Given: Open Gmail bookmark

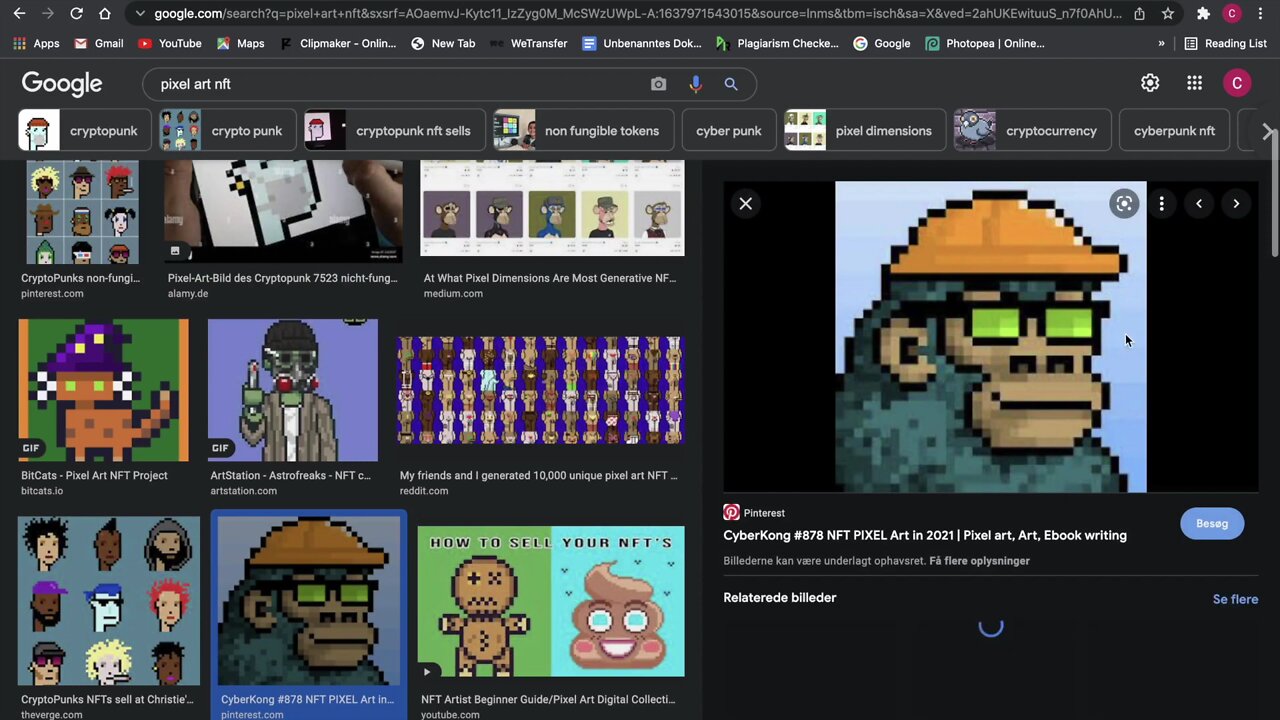Looking at the screenshot, I should click(98, 44).
